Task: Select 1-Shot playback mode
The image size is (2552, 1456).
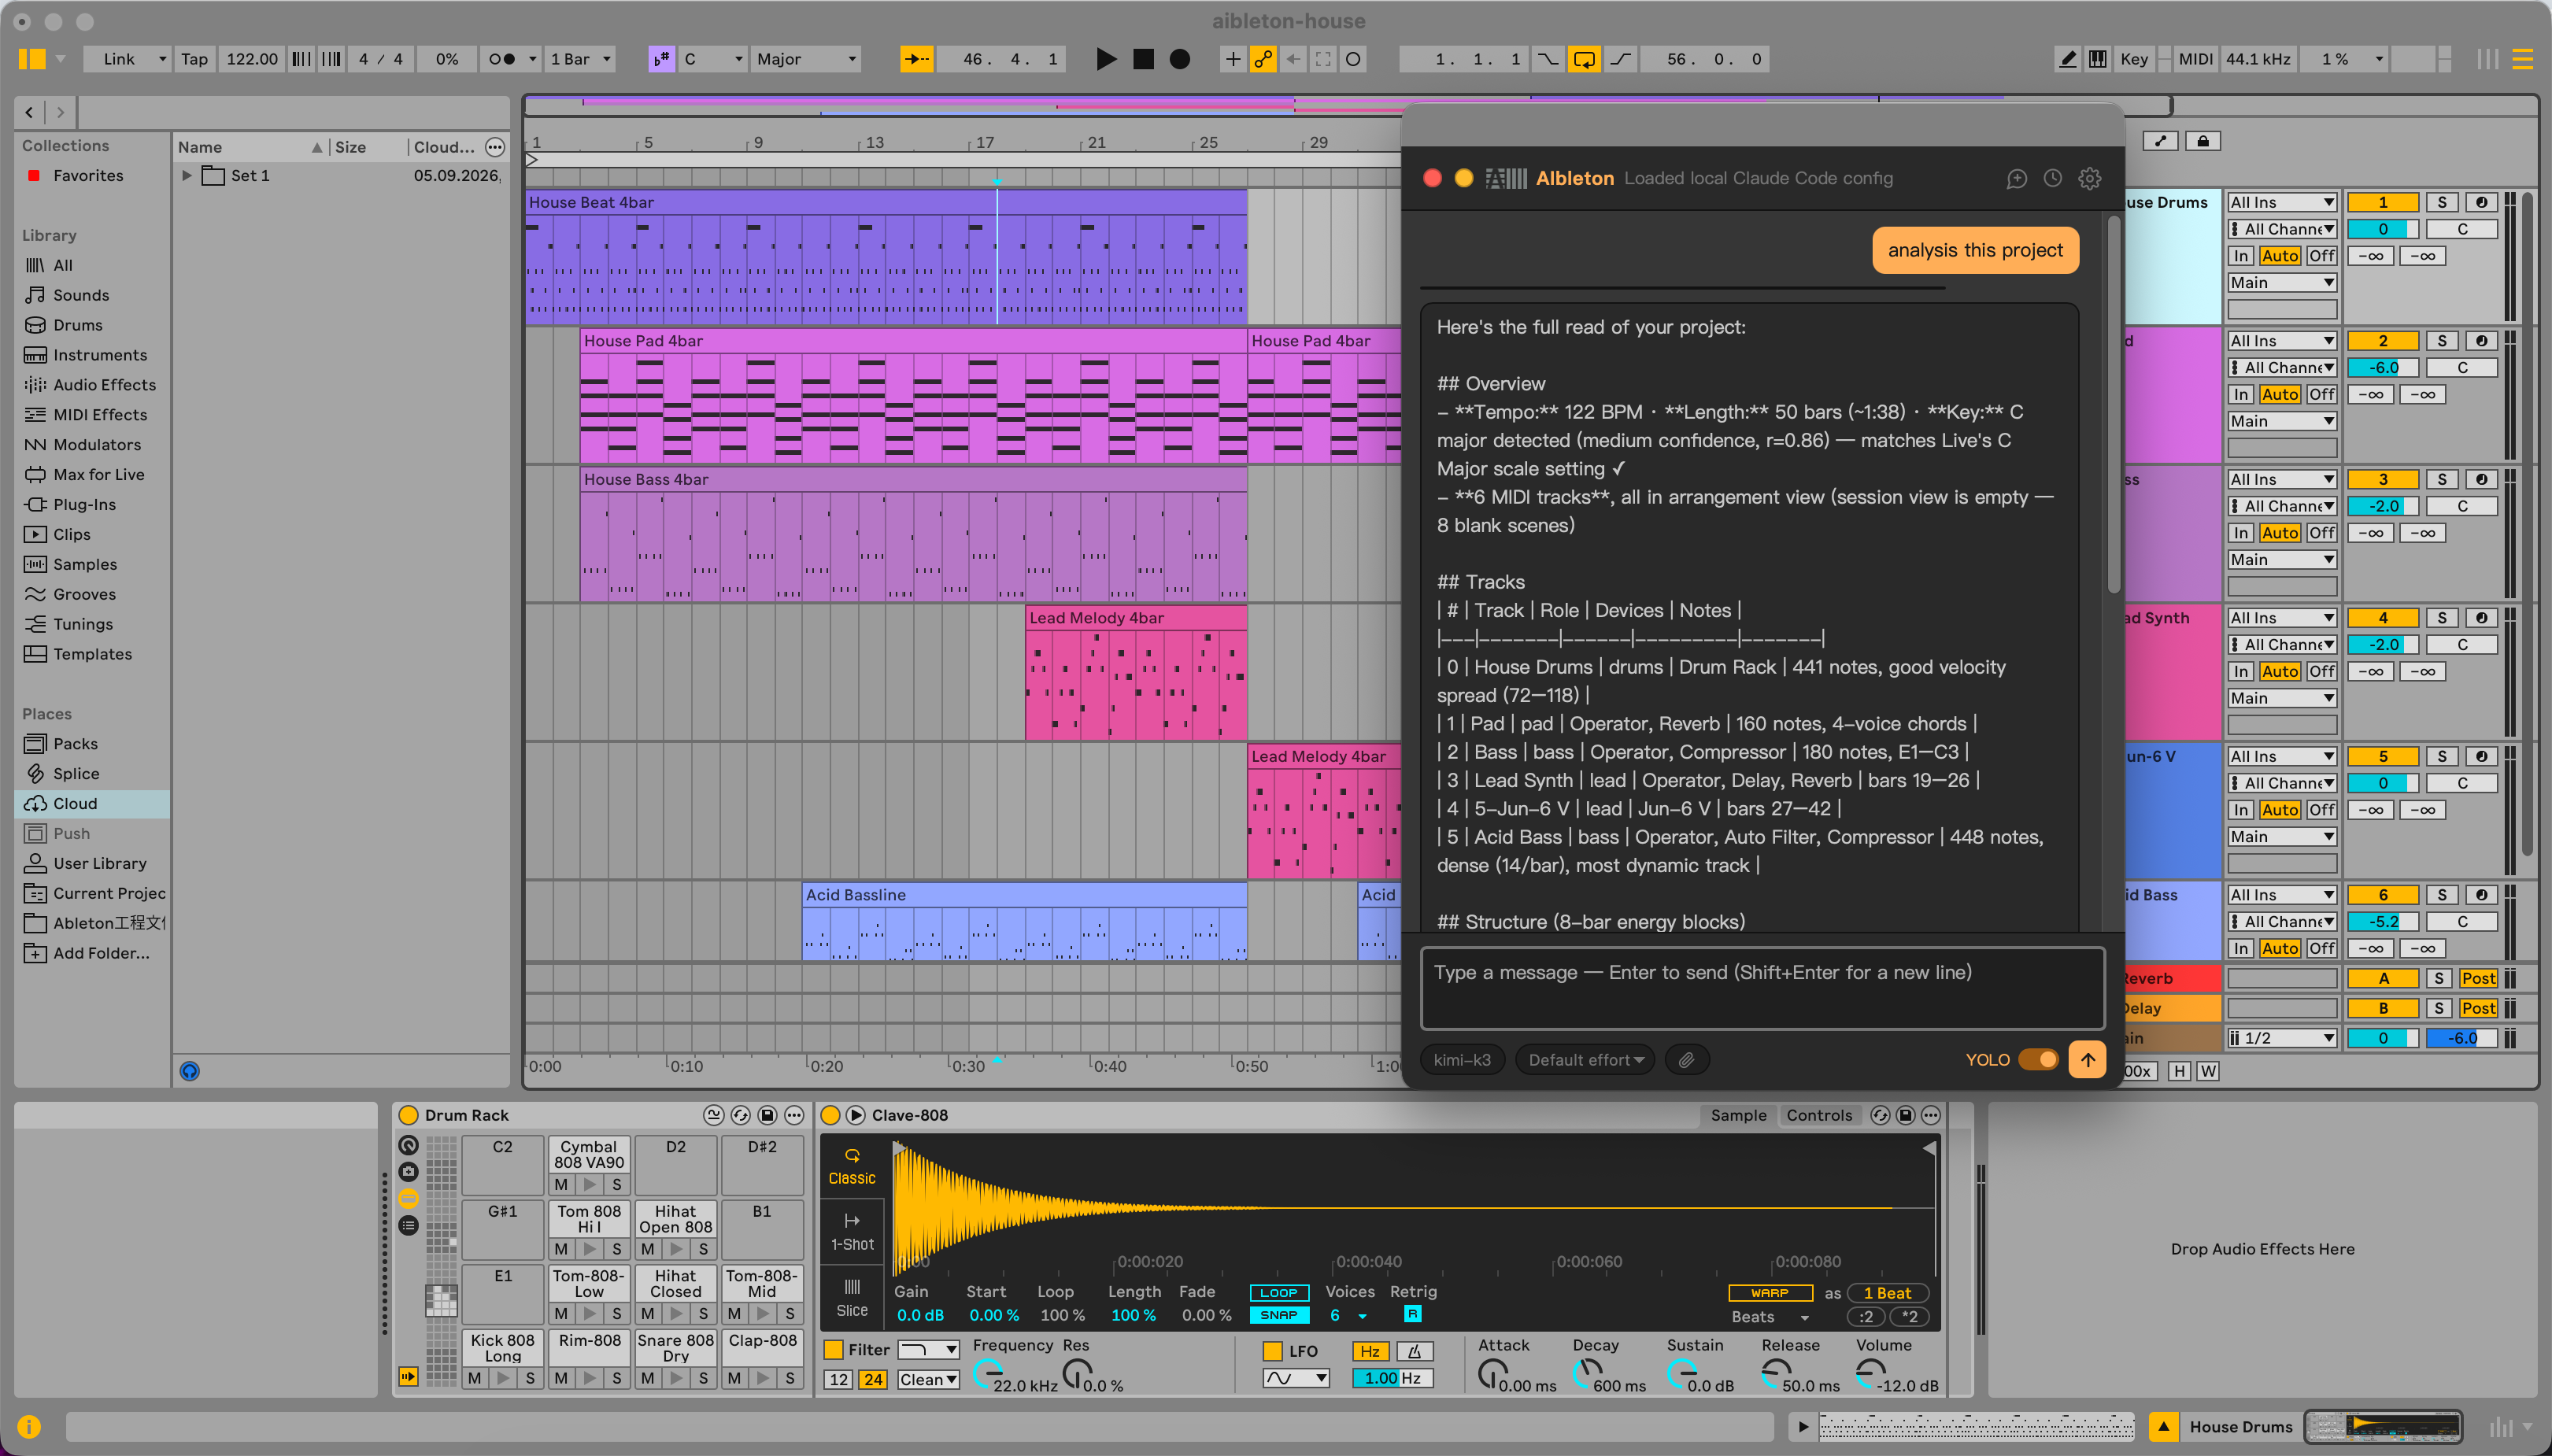Action: [851, 1232]
